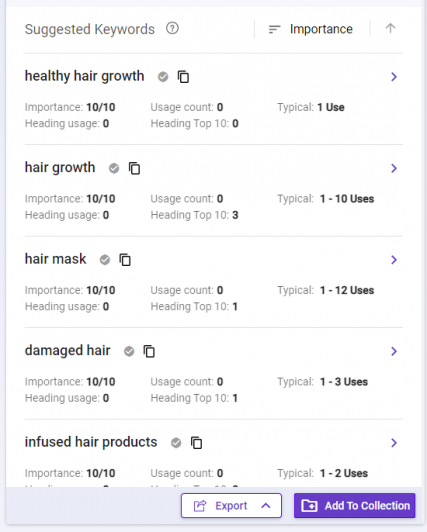The image size is (427, 532).
Task: Copy the 'damaged hair' keyword
Action: coord(149,352)
